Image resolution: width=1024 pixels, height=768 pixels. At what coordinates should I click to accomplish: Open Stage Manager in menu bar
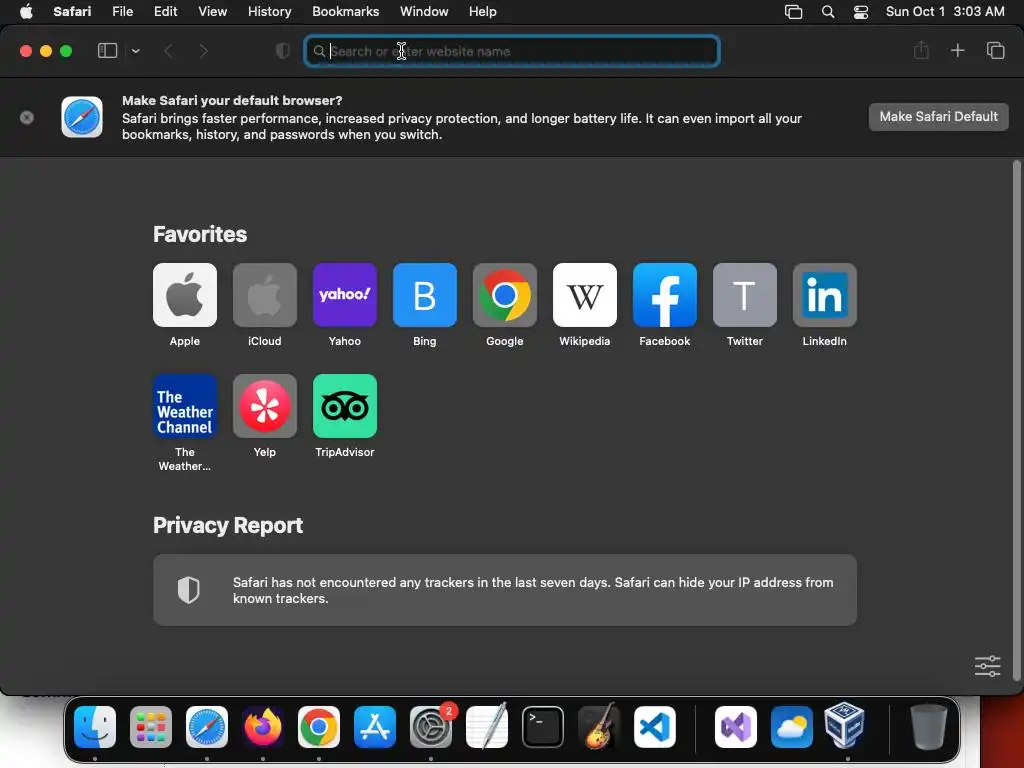coord(793,12)
